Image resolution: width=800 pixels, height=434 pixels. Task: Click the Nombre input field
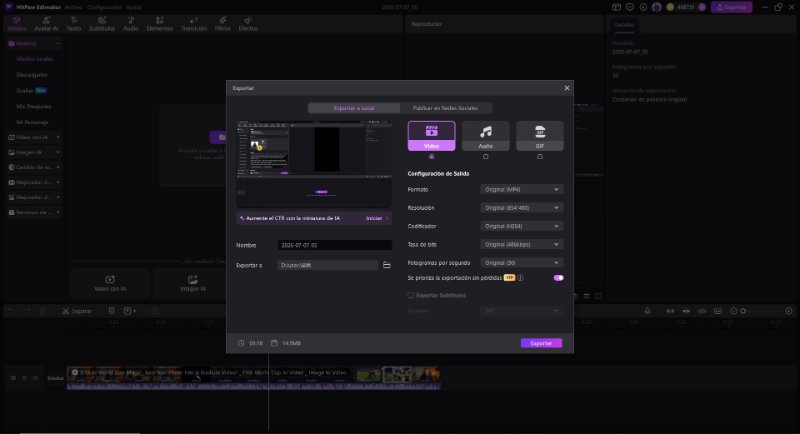(335, 245)
